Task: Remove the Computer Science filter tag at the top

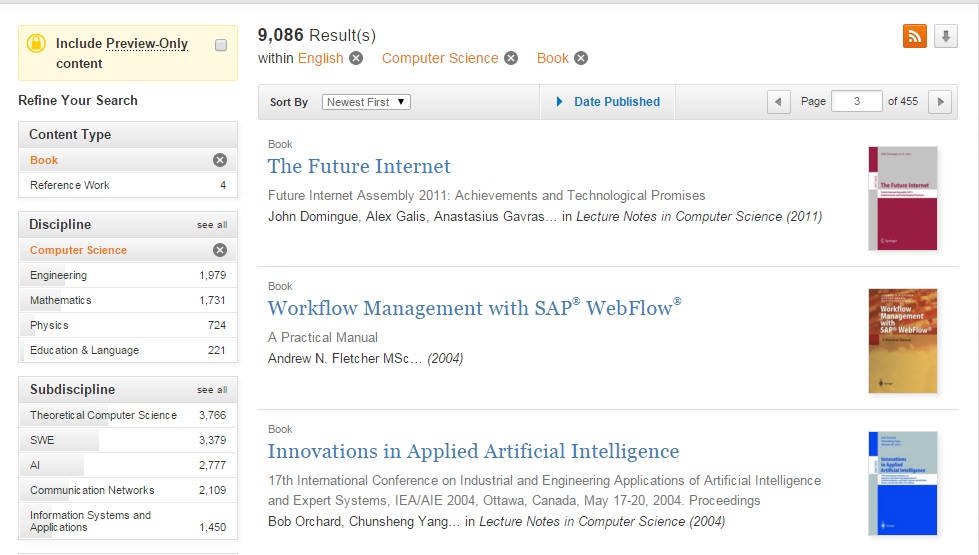Action: click(x=511, y=58)
